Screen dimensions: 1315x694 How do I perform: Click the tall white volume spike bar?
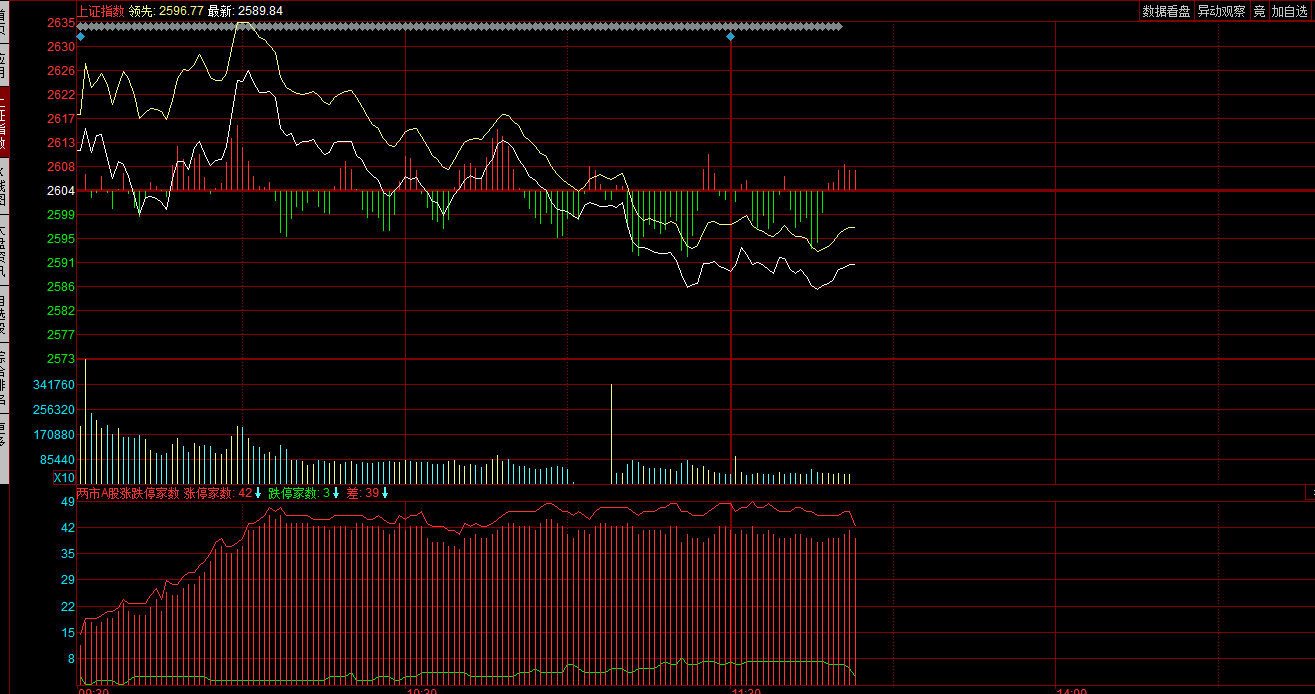pyautogui.click(x=611, y=433)
